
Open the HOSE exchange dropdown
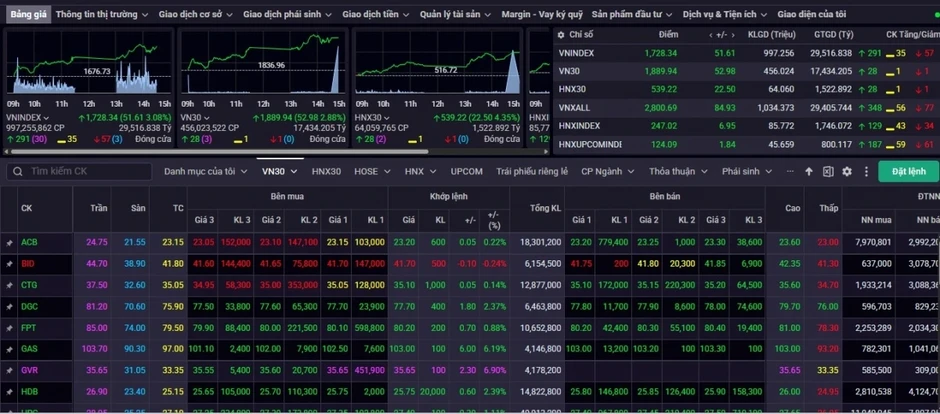coord(373,171)
